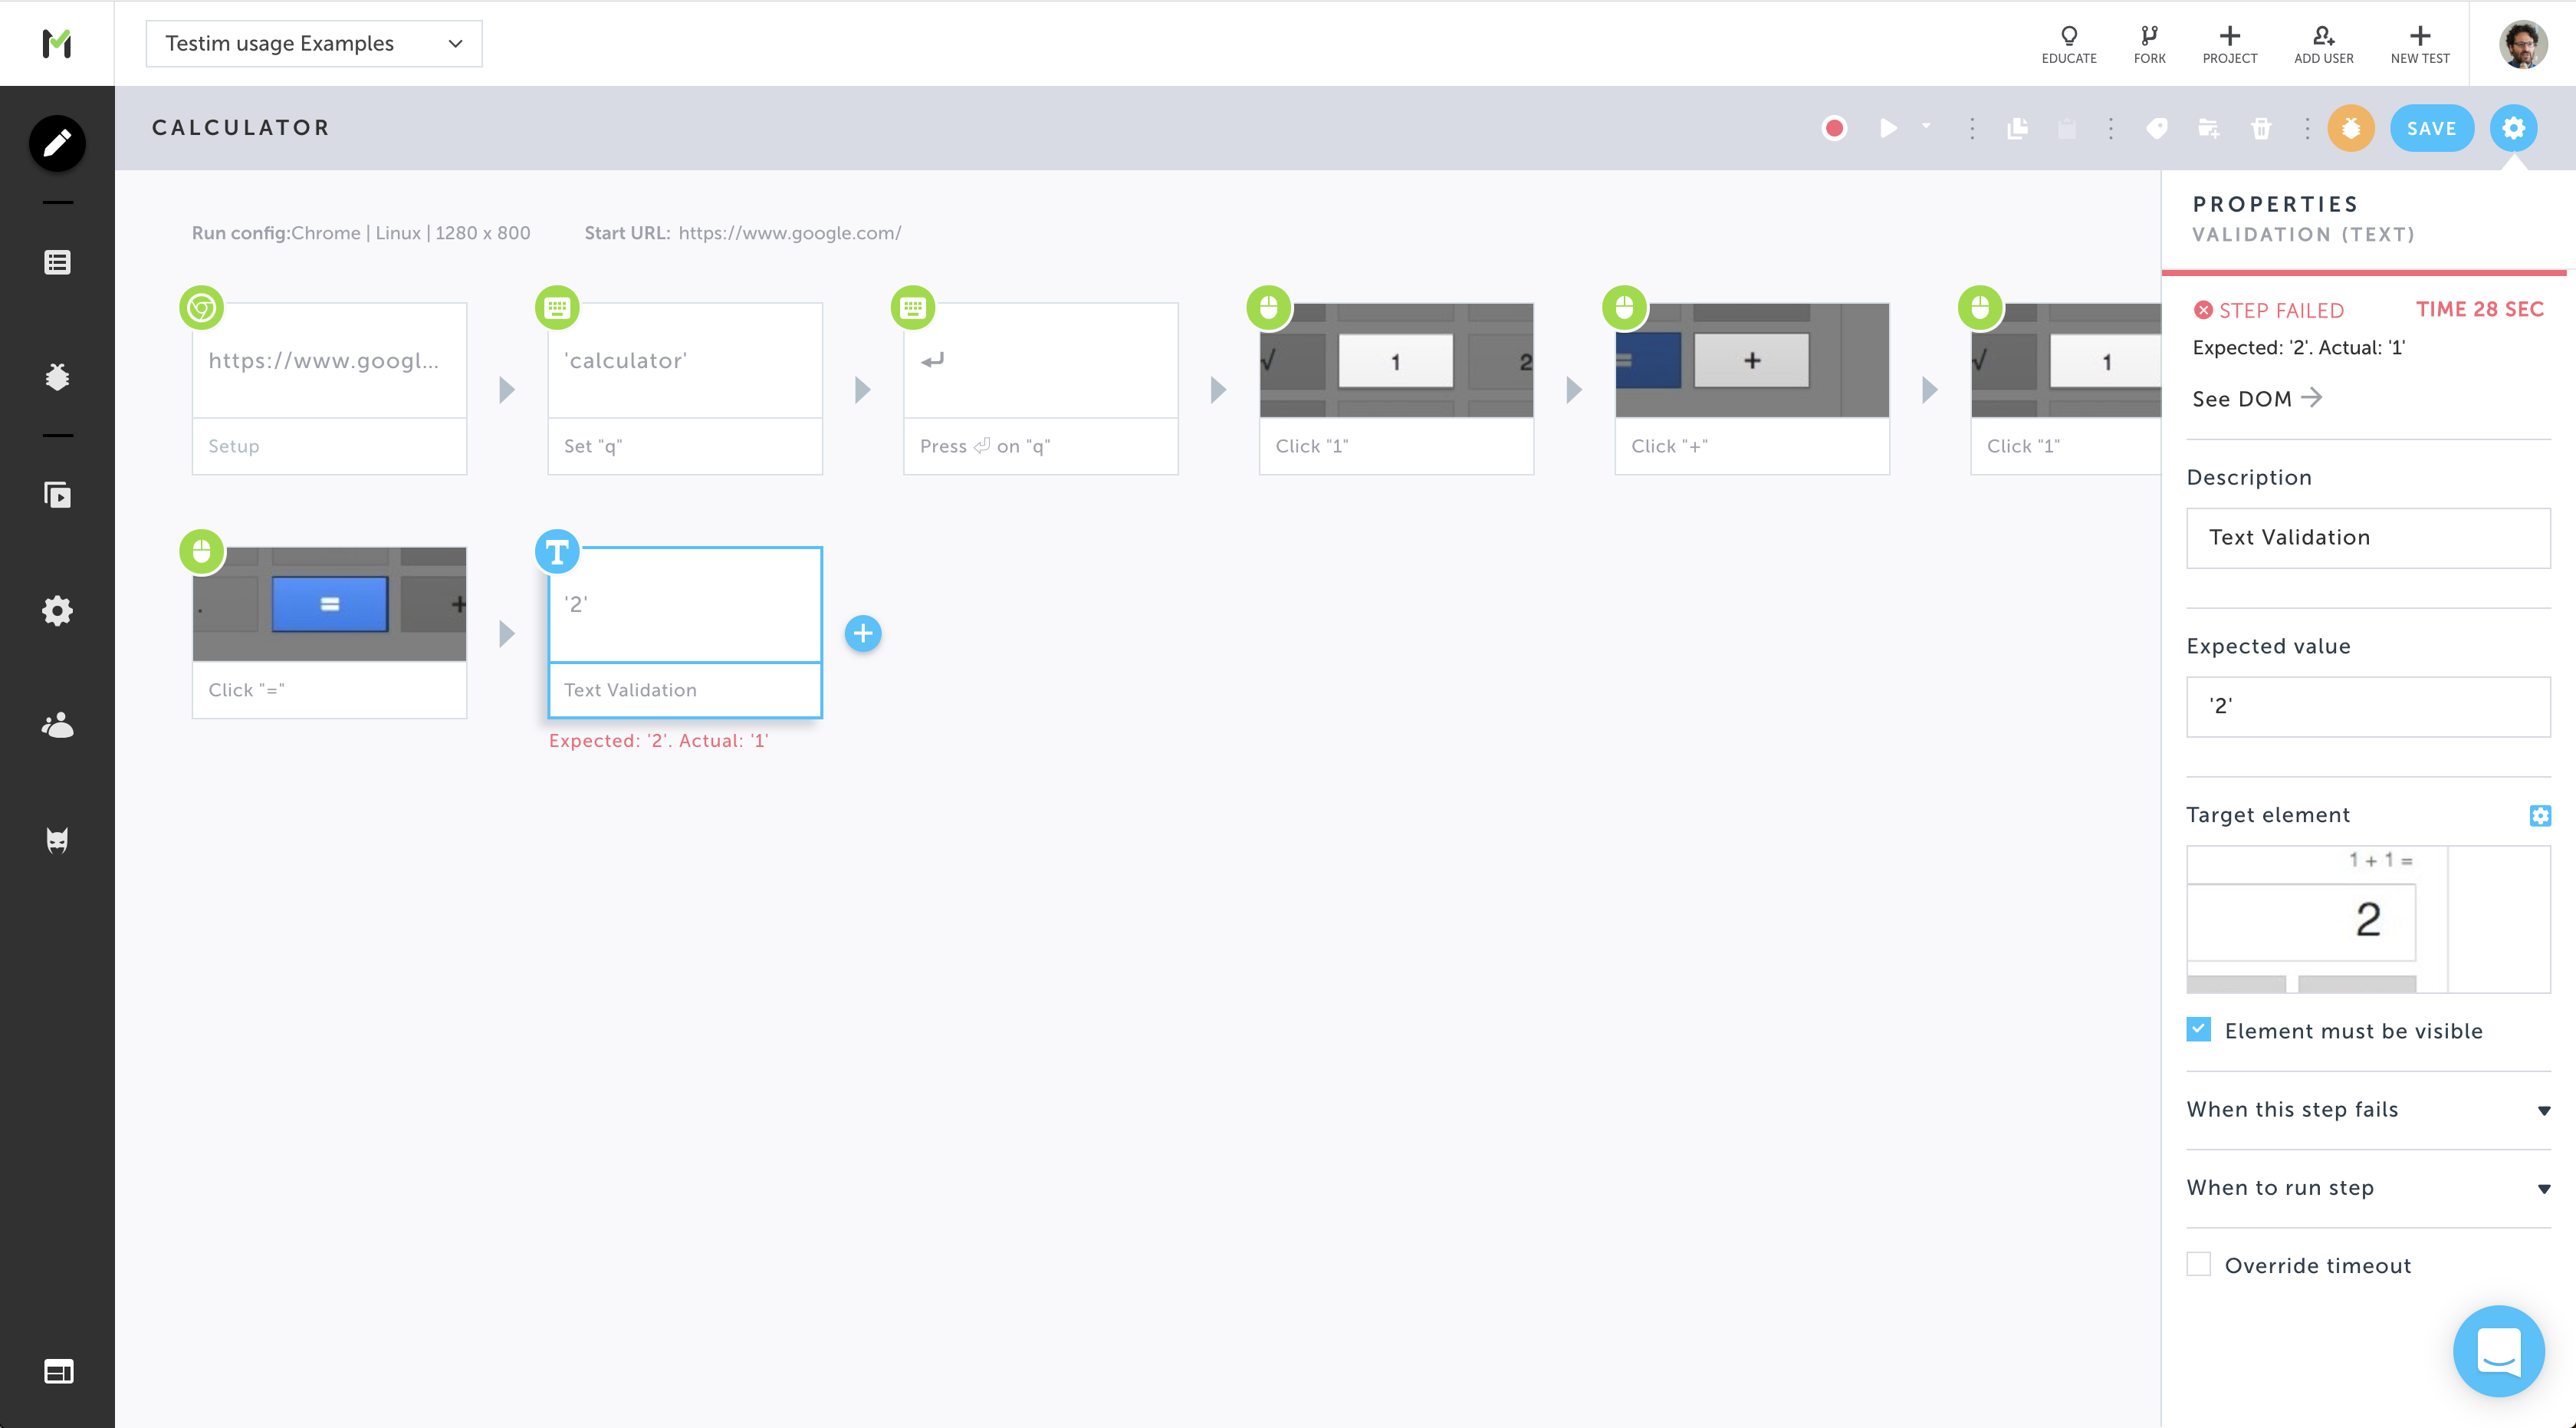
Task: Click the SAVE button
Action: 2431,128
